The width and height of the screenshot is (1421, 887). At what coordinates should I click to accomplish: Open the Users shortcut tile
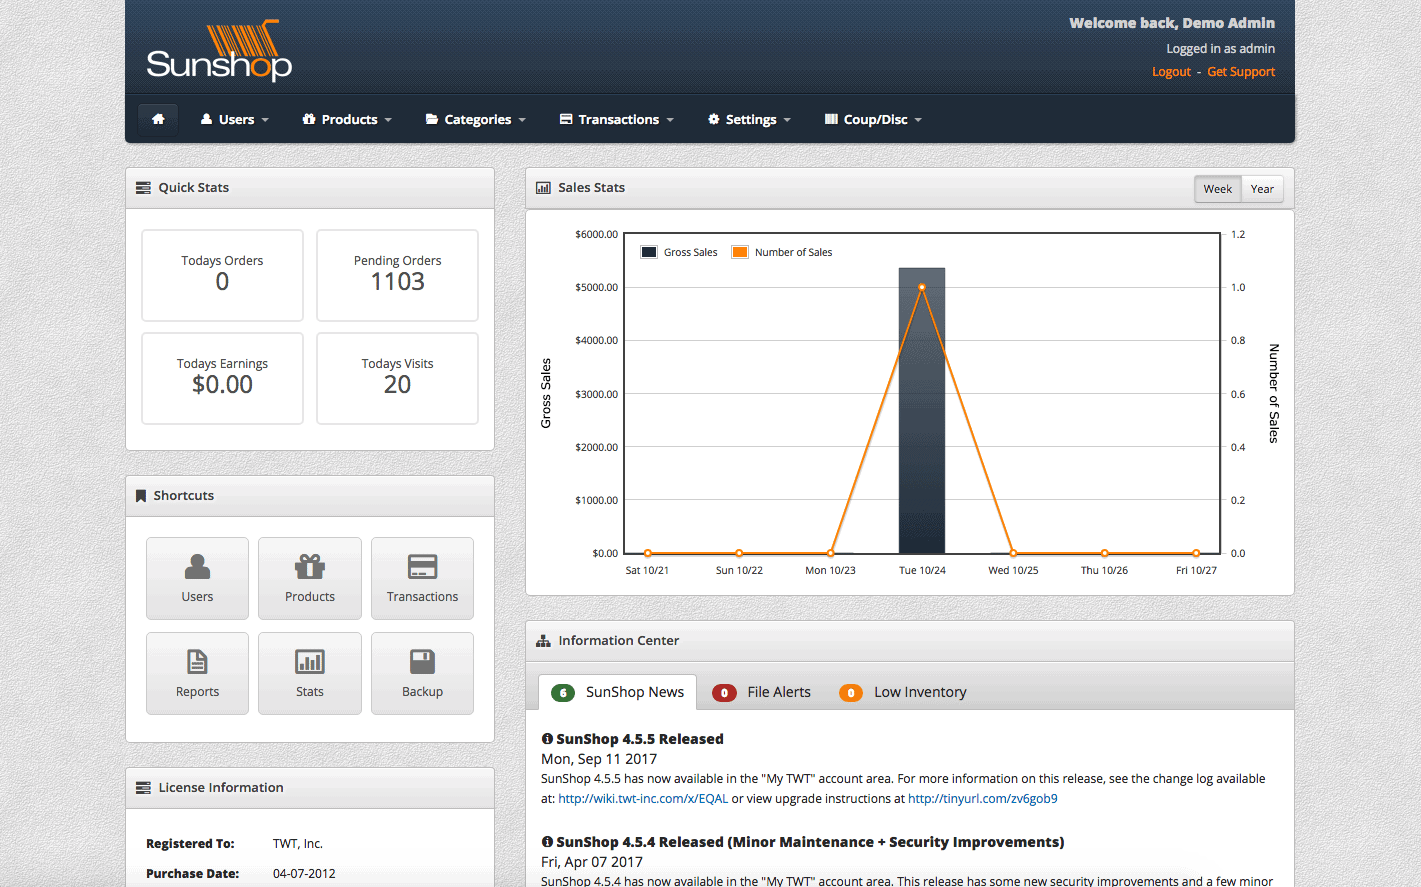[x=197, y=578]
